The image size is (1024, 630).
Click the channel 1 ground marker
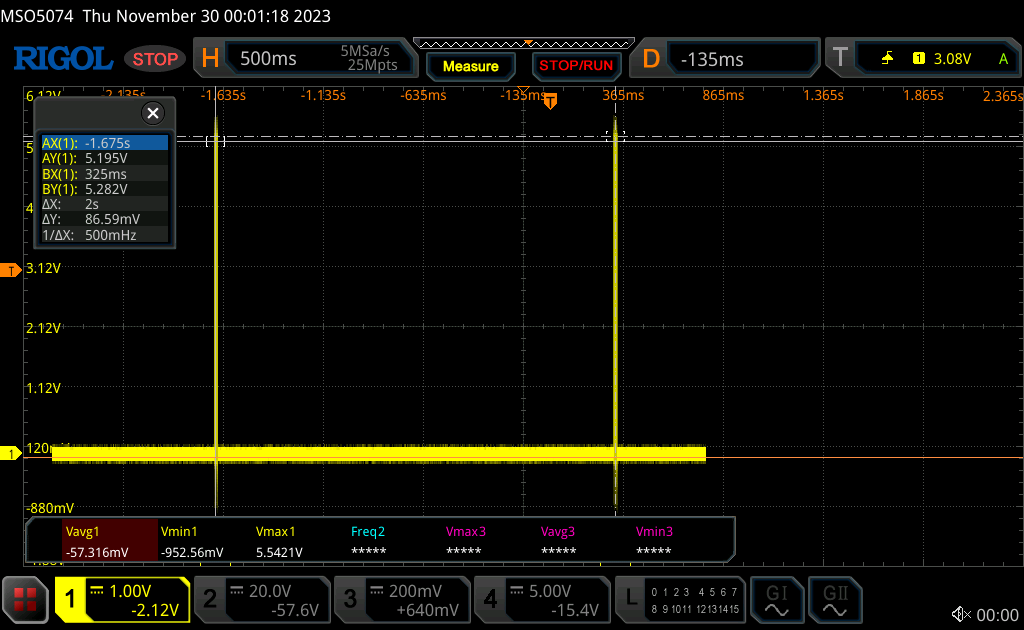(11, 454)
